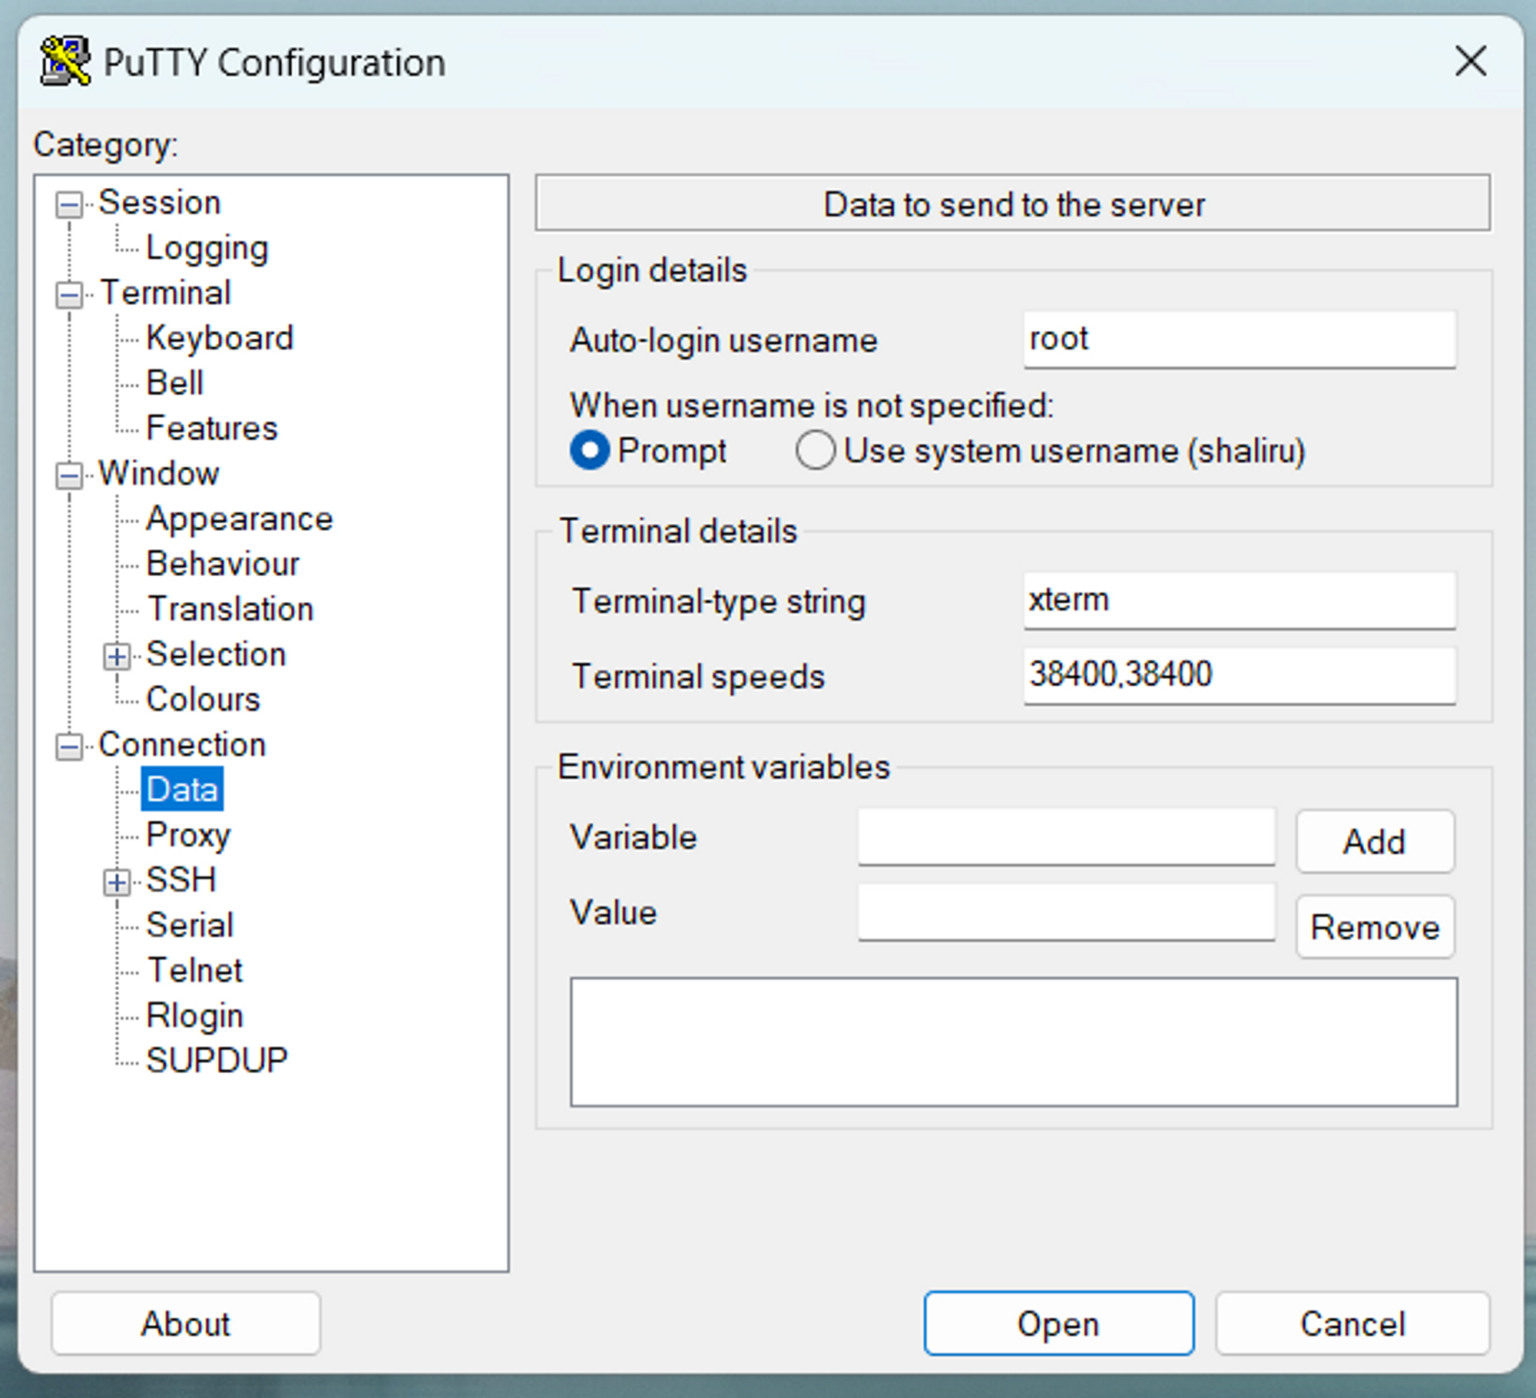Click the Add environment variable button
Viewport: 1536px width, 1398px height.
pyautogui.click(x=1374, y=842)
